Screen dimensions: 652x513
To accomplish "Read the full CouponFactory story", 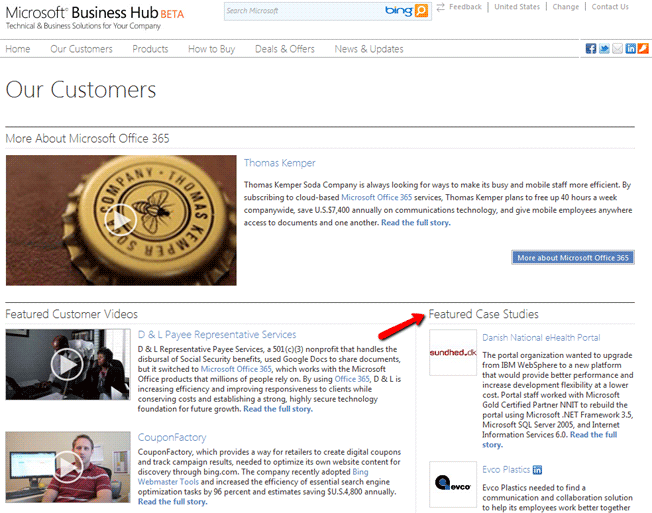I will click(173, 502).
